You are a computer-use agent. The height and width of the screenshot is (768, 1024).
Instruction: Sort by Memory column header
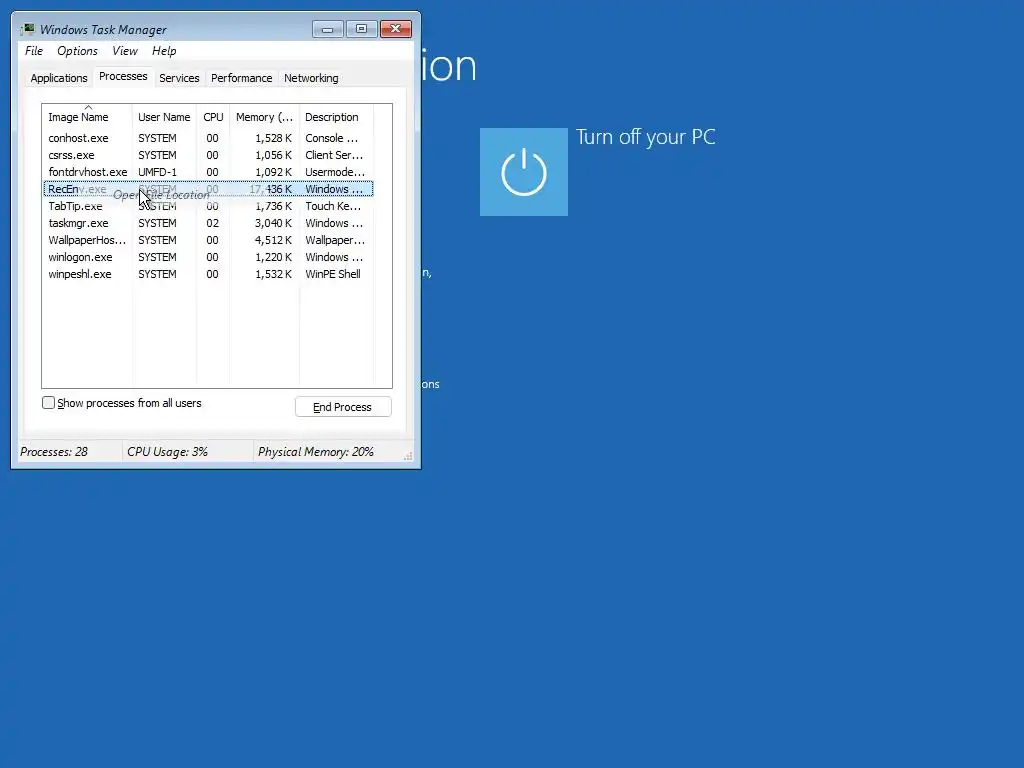coord(264,117)
